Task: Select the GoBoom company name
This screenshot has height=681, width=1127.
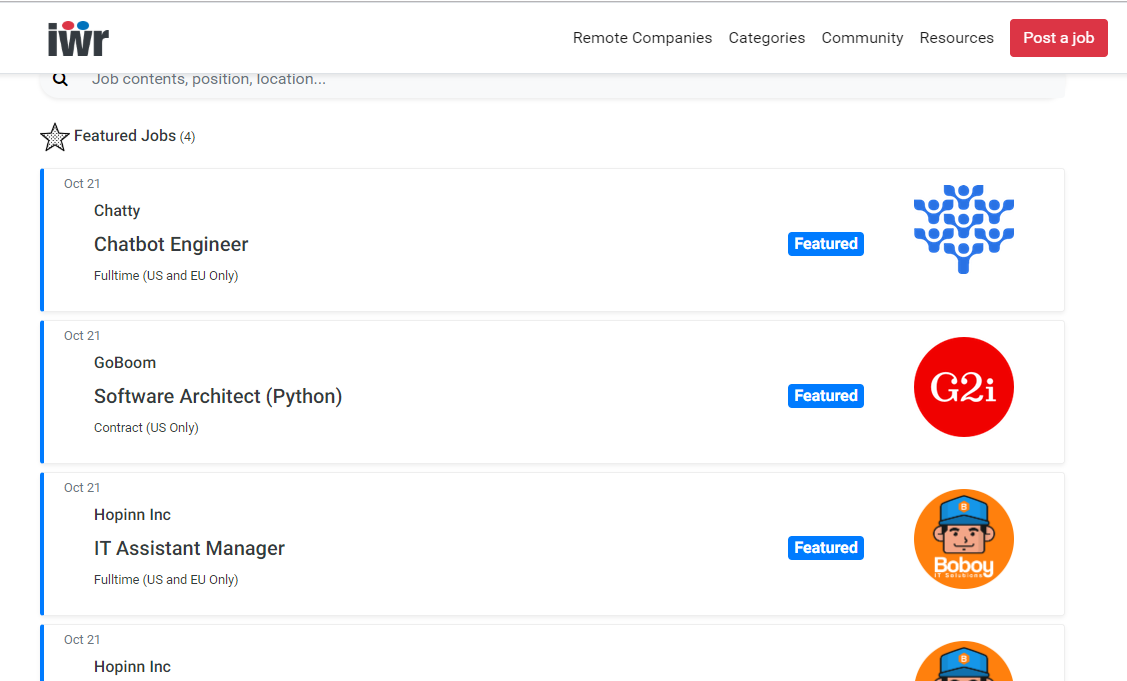Action: click(125, 362)
